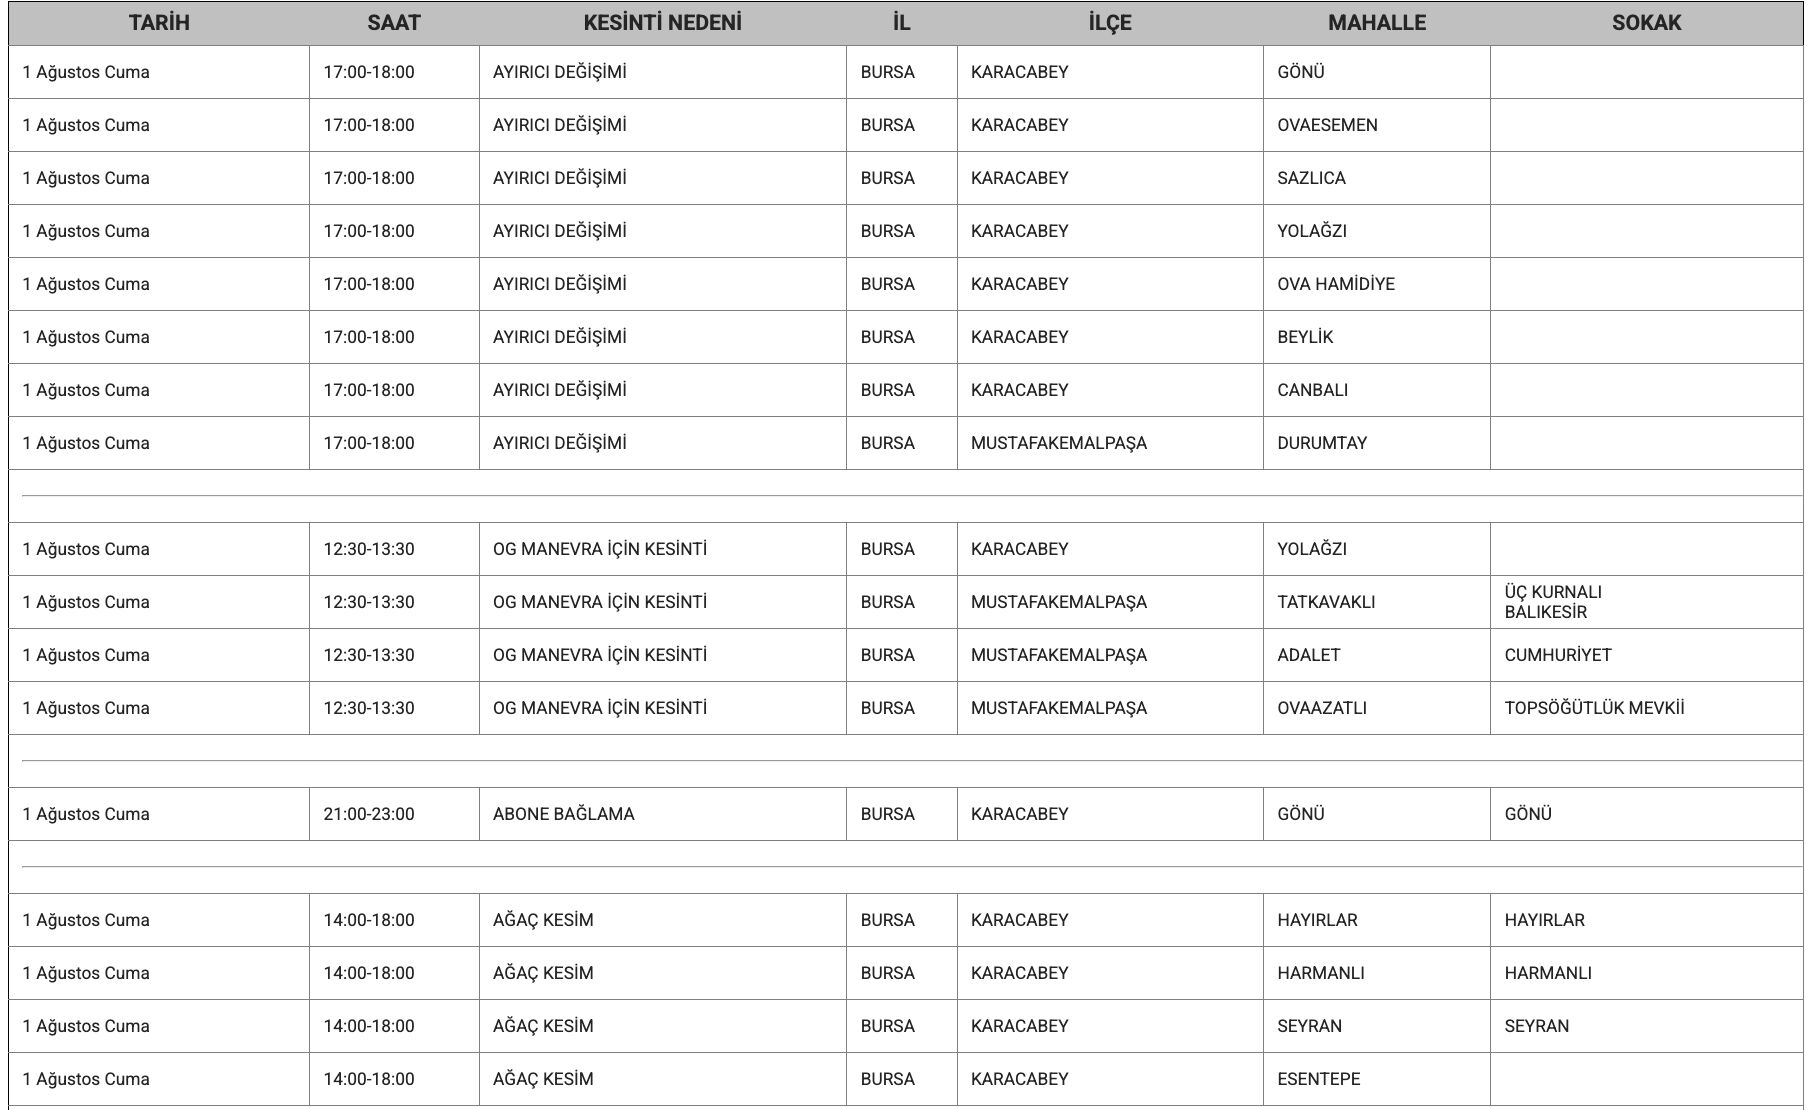Select the TATKAVAKLI mahalle cell
1806x1110 pixels.
coord(1326,602)
